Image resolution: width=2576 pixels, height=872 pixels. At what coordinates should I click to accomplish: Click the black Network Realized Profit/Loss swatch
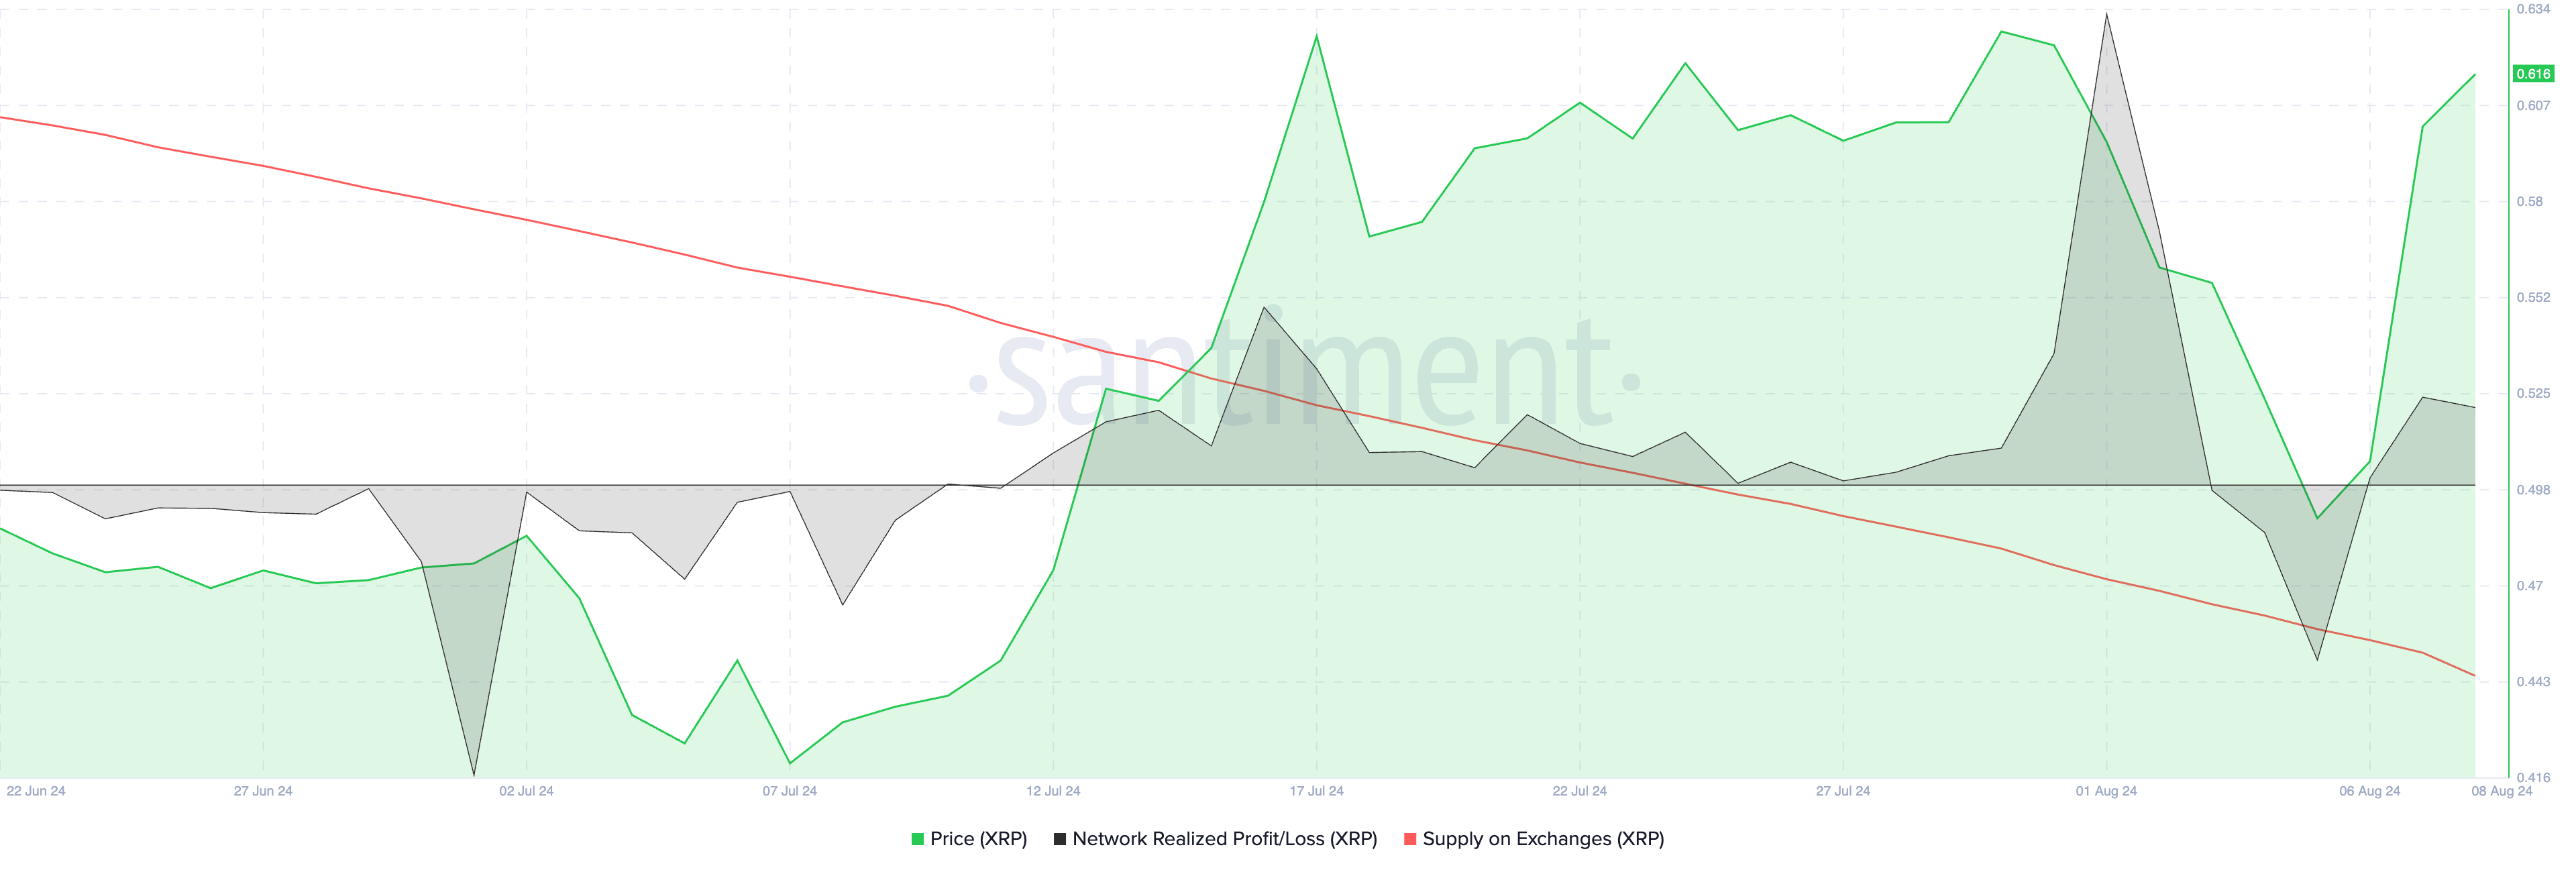pyautogui.click(x=1060, y=839)
